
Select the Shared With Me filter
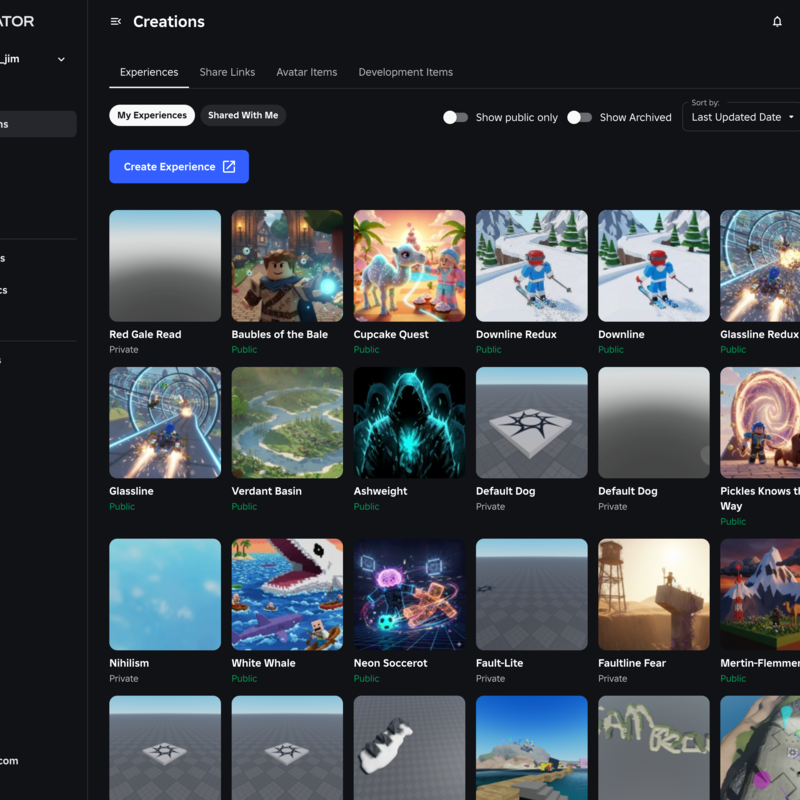click(243, 115)
